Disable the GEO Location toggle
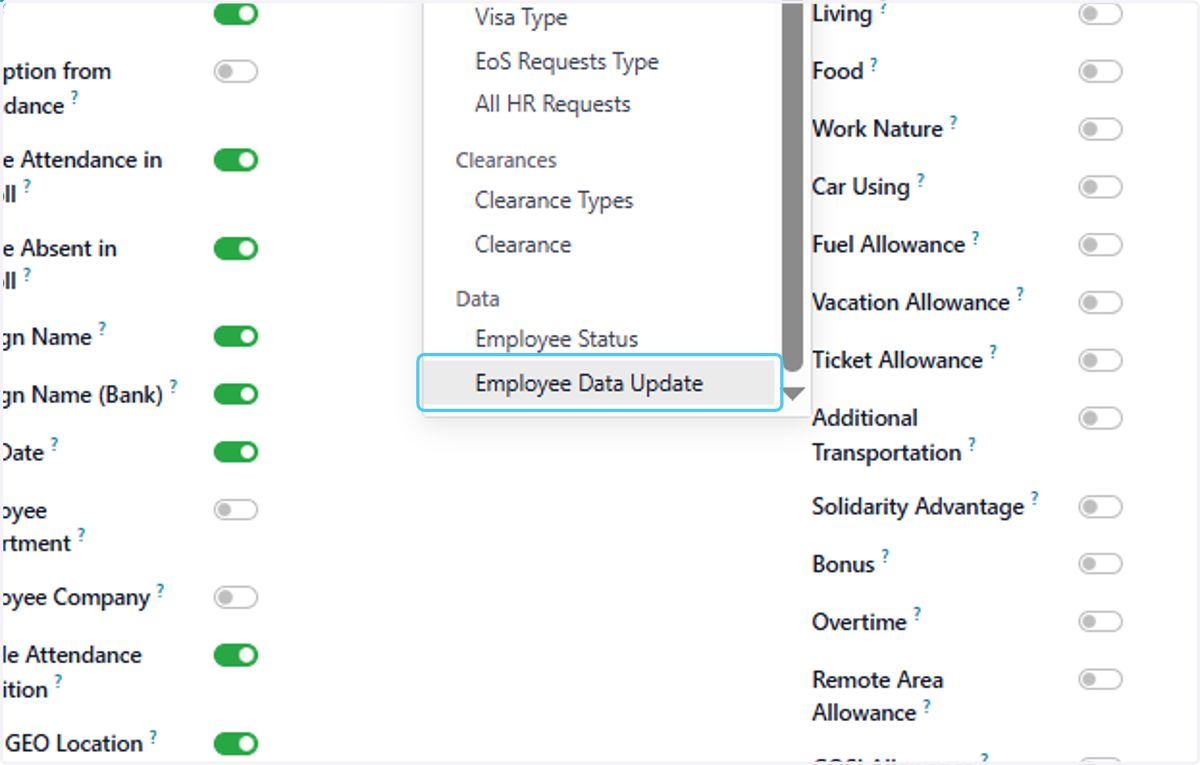 pos(236,743)
